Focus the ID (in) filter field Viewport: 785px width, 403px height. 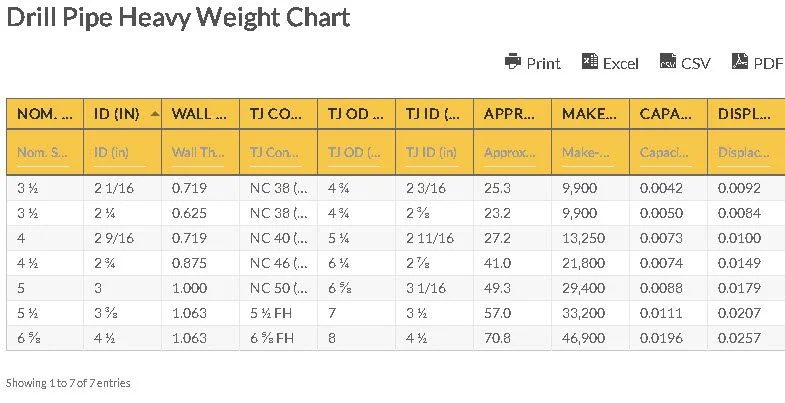(x=123, y=153)
